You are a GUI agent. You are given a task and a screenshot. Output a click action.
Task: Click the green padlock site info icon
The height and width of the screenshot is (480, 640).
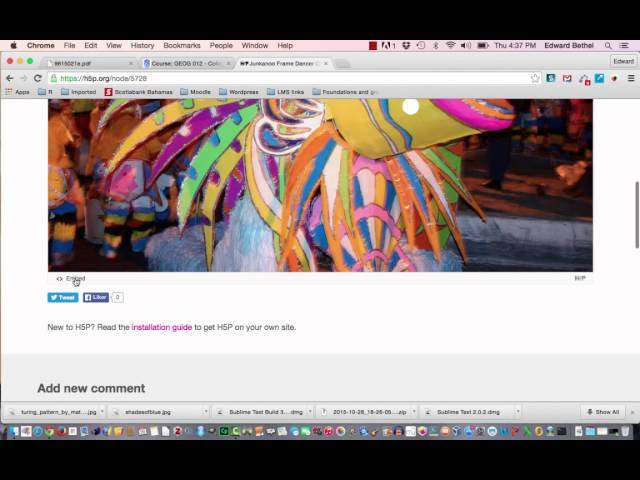click(x=53, y=78)
